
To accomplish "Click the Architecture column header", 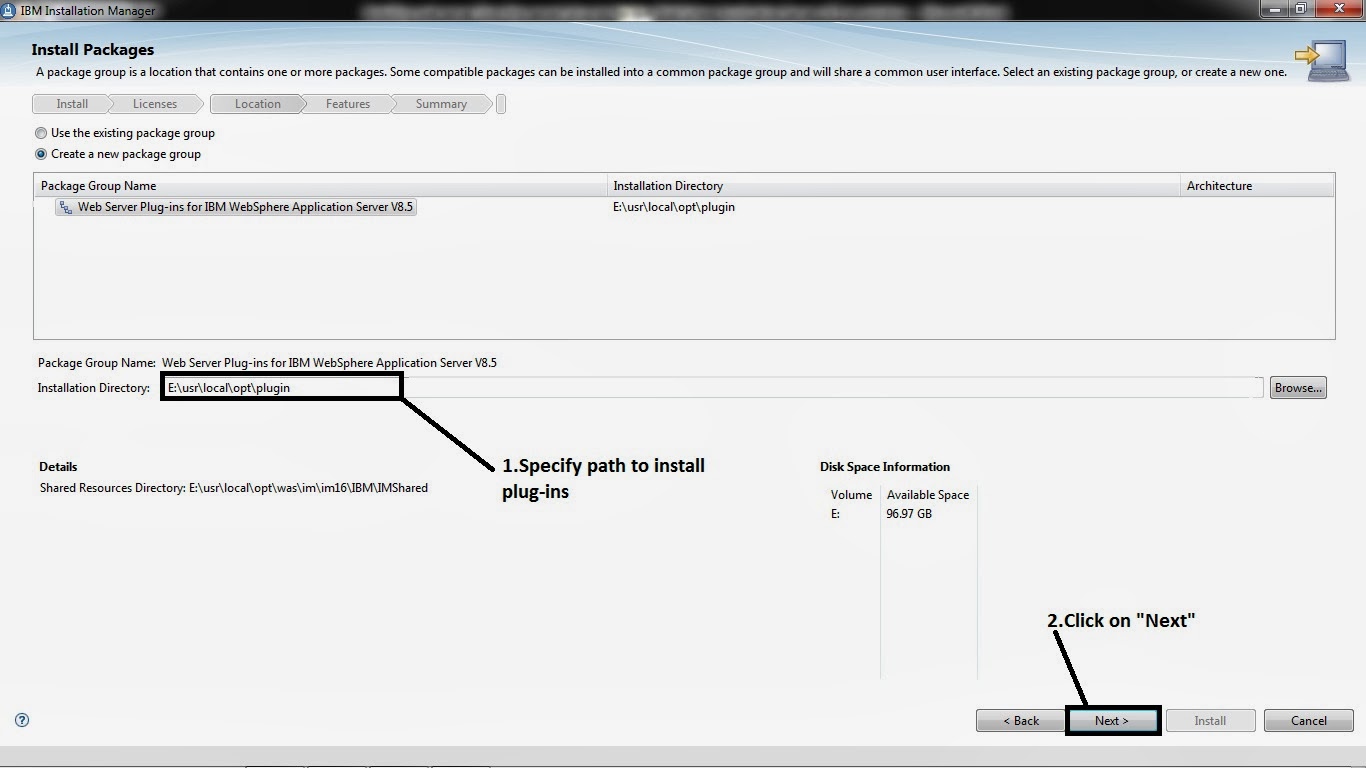I will pos(1220,185).
